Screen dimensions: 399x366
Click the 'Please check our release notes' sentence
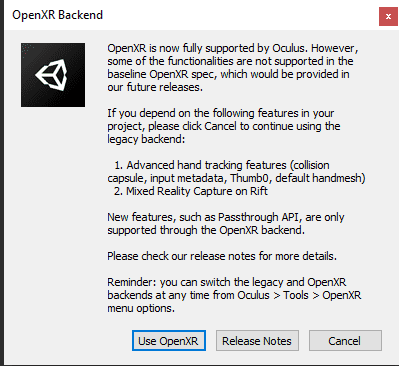[222, 256]
